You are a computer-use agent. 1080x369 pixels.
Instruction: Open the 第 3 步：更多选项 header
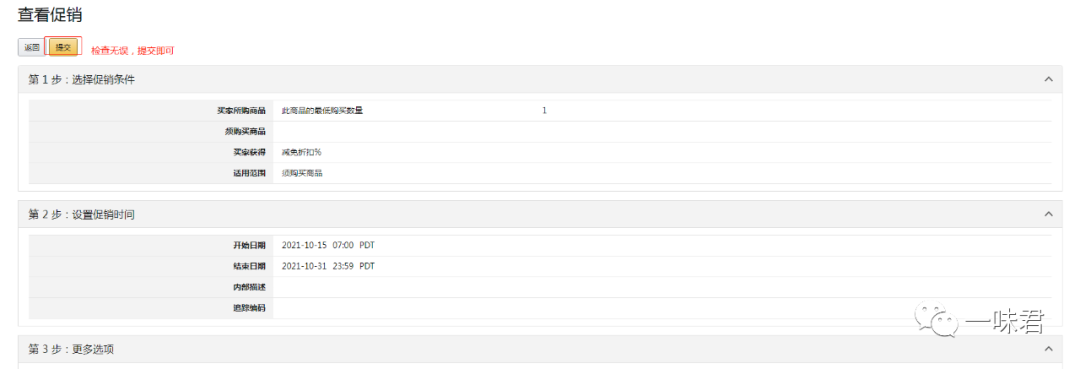71,350
